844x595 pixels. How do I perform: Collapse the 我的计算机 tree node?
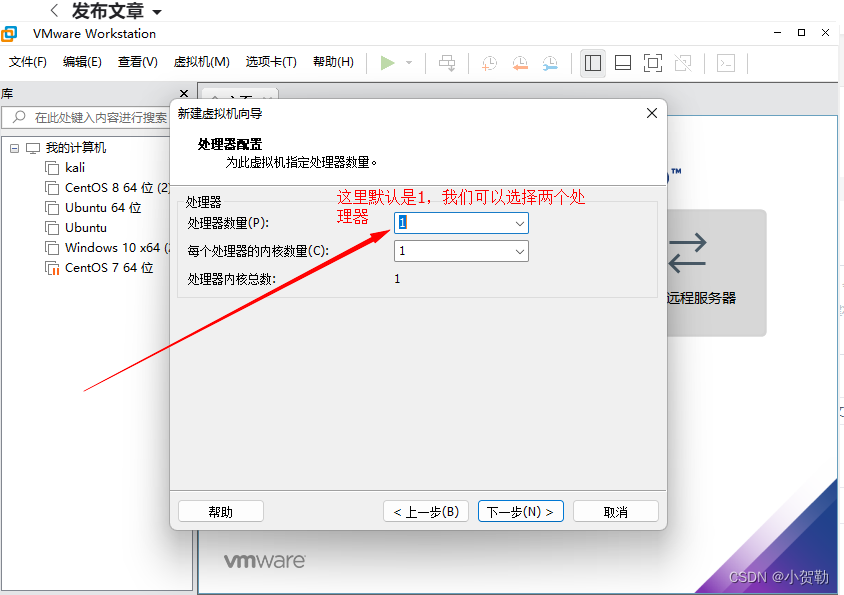coord(15,148)
